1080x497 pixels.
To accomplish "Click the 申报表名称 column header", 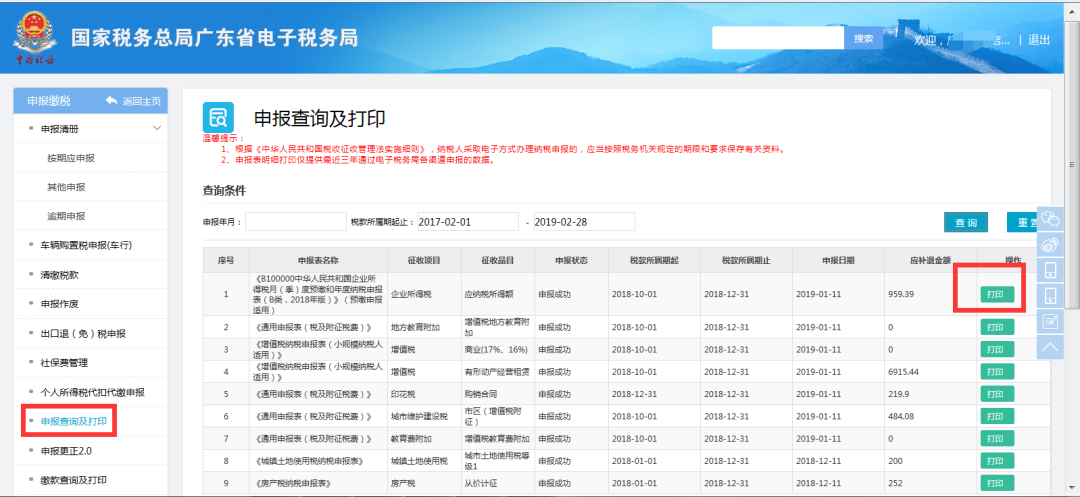I will pos(318,260).
